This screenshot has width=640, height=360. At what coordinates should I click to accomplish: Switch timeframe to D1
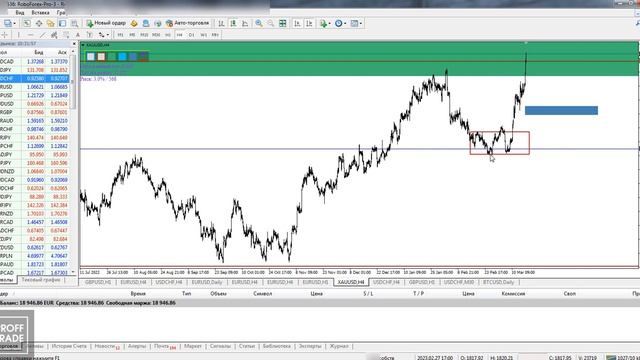pos(191,35)
